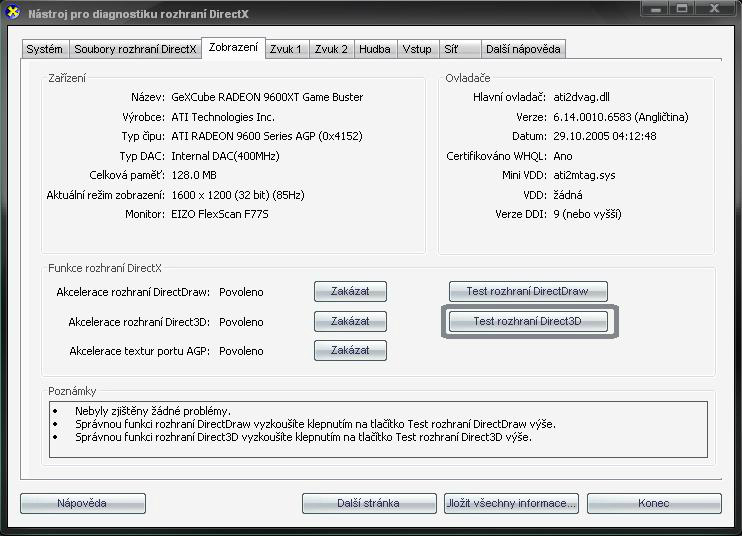Go to next page with Další stránka
The height and width of the screenshot is (536, 742).
[369, 503]
